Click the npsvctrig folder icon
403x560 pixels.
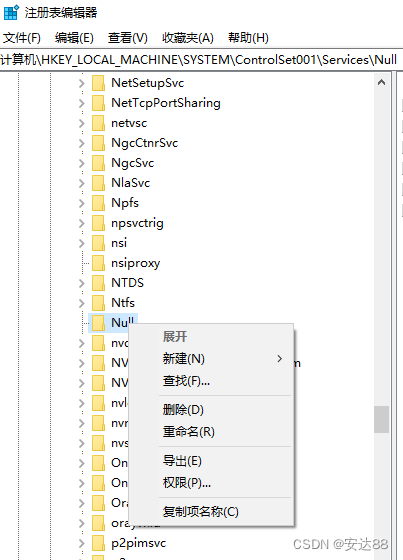[x=98, y=223]
